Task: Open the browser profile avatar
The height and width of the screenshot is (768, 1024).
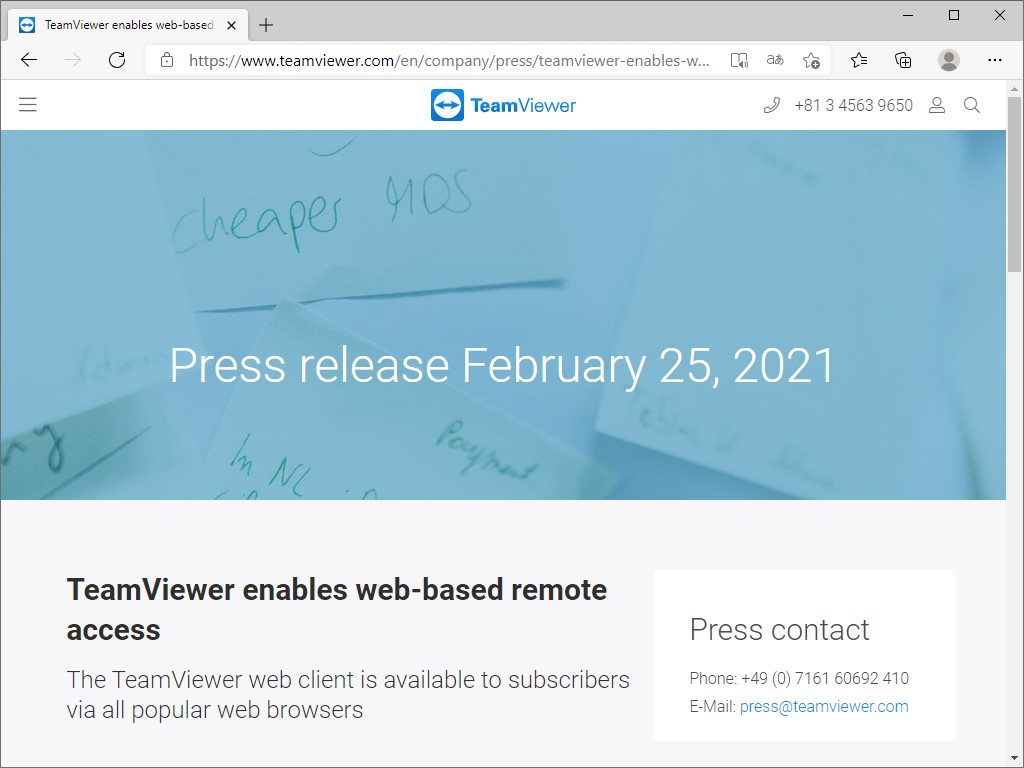Action: [x=948, y=60]
